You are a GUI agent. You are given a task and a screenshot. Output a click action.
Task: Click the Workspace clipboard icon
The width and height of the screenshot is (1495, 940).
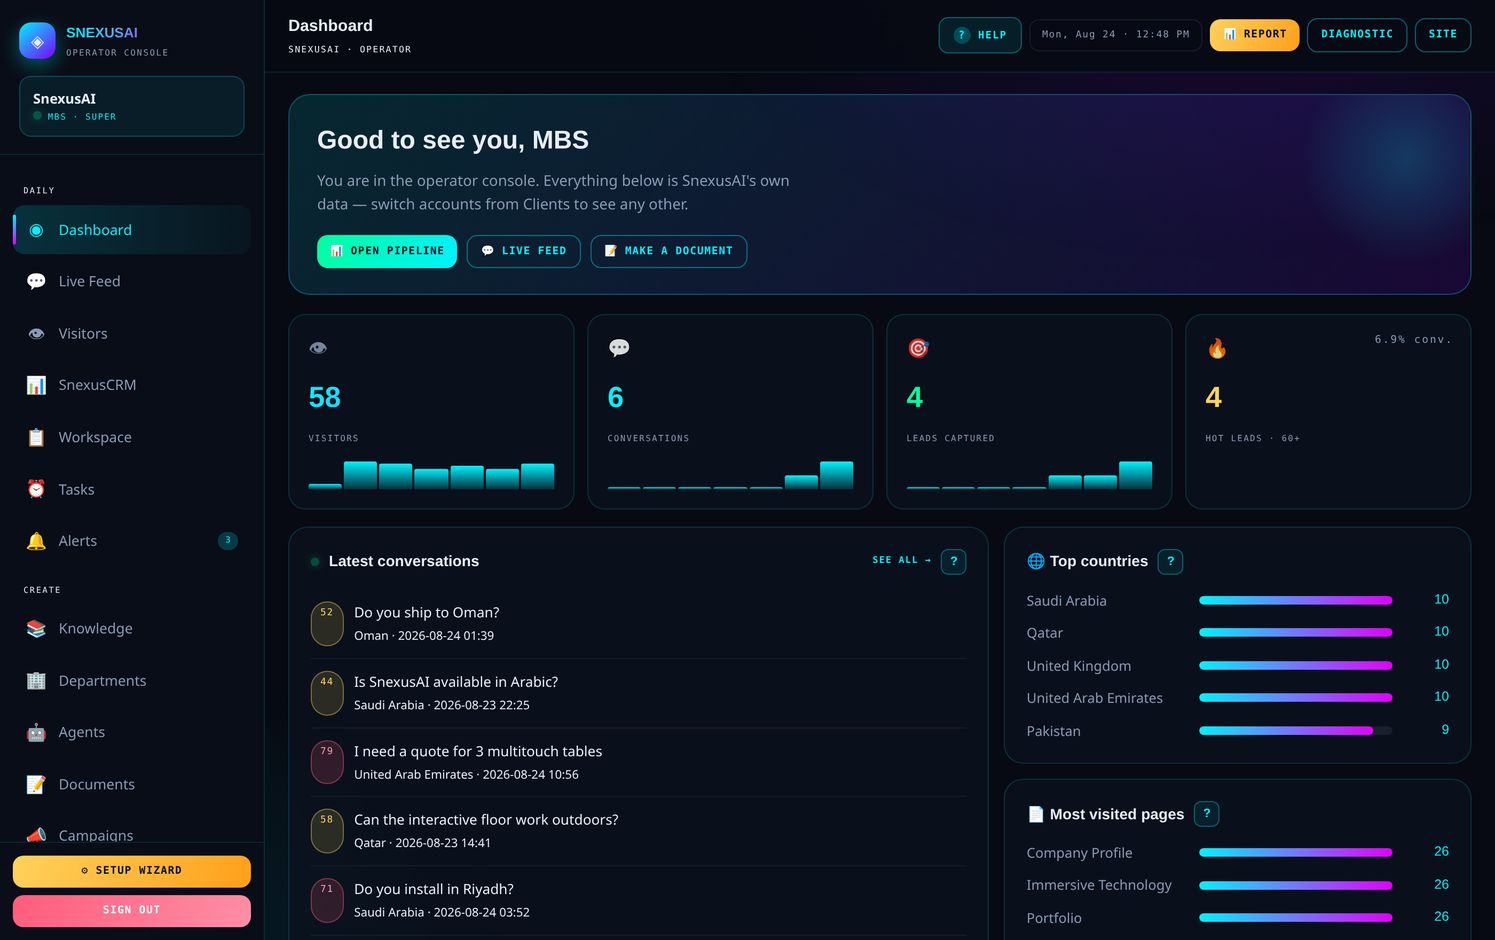click(36, 437)
